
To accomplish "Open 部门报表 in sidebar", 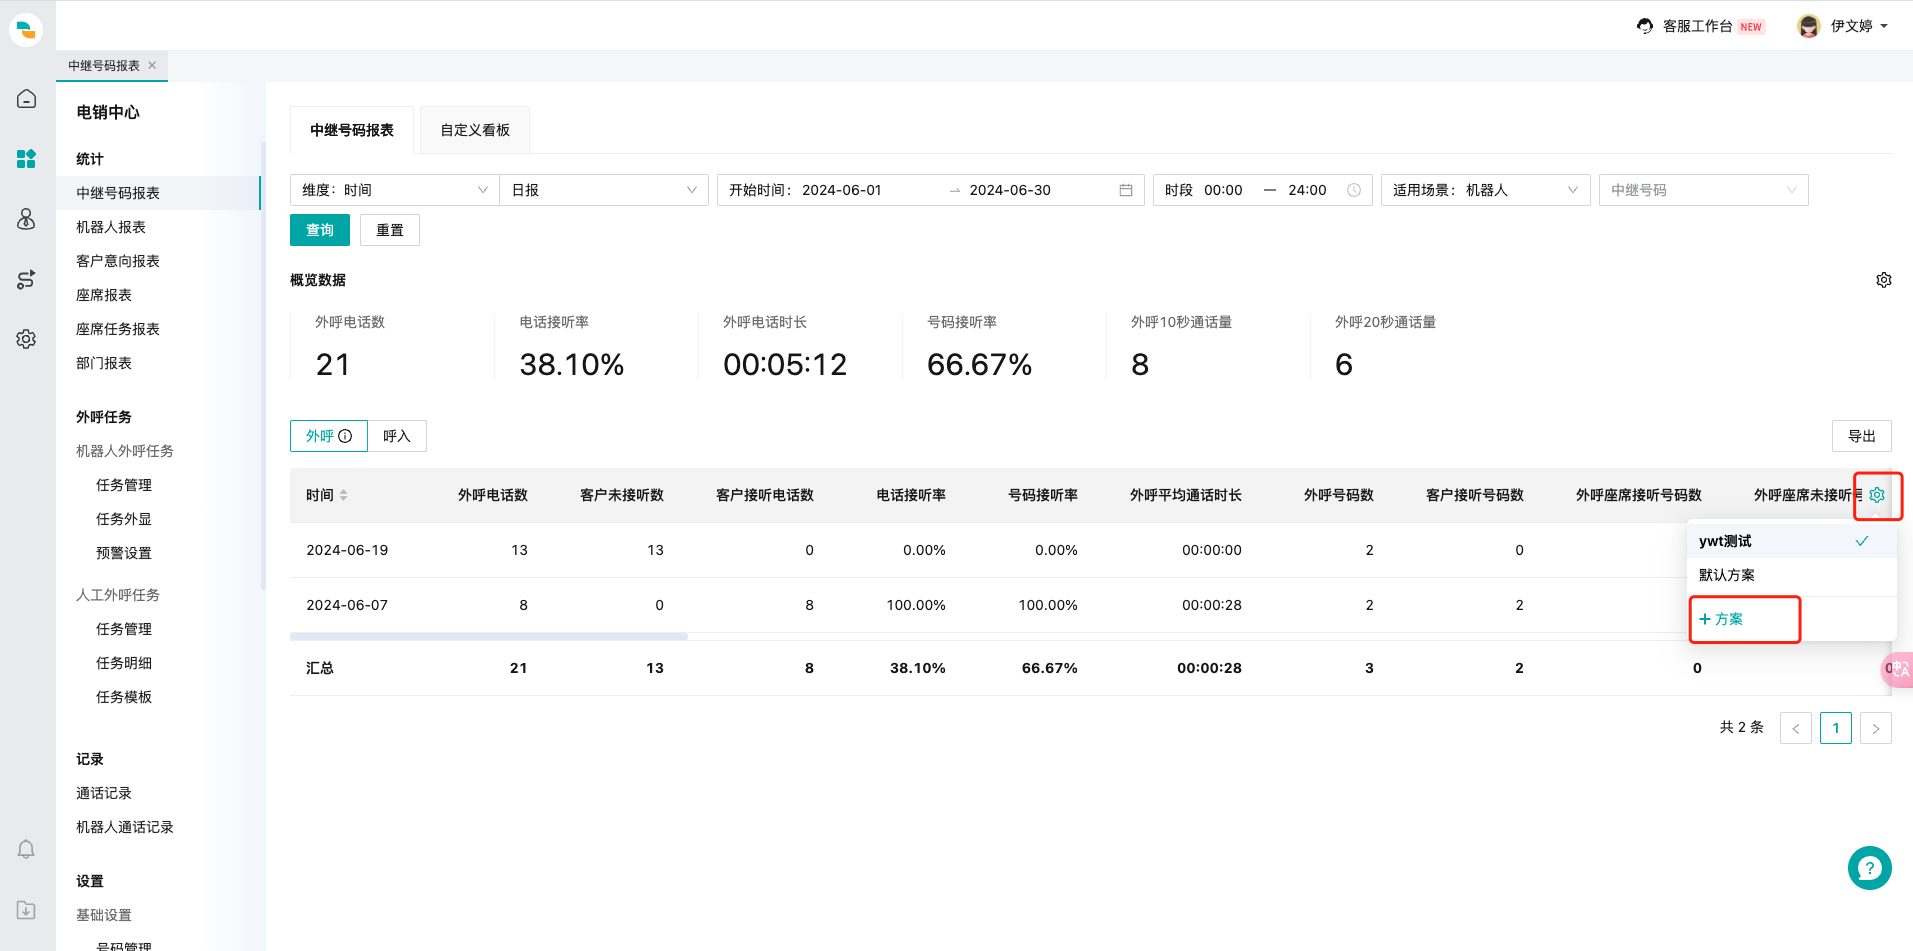I will coord(104,363).
